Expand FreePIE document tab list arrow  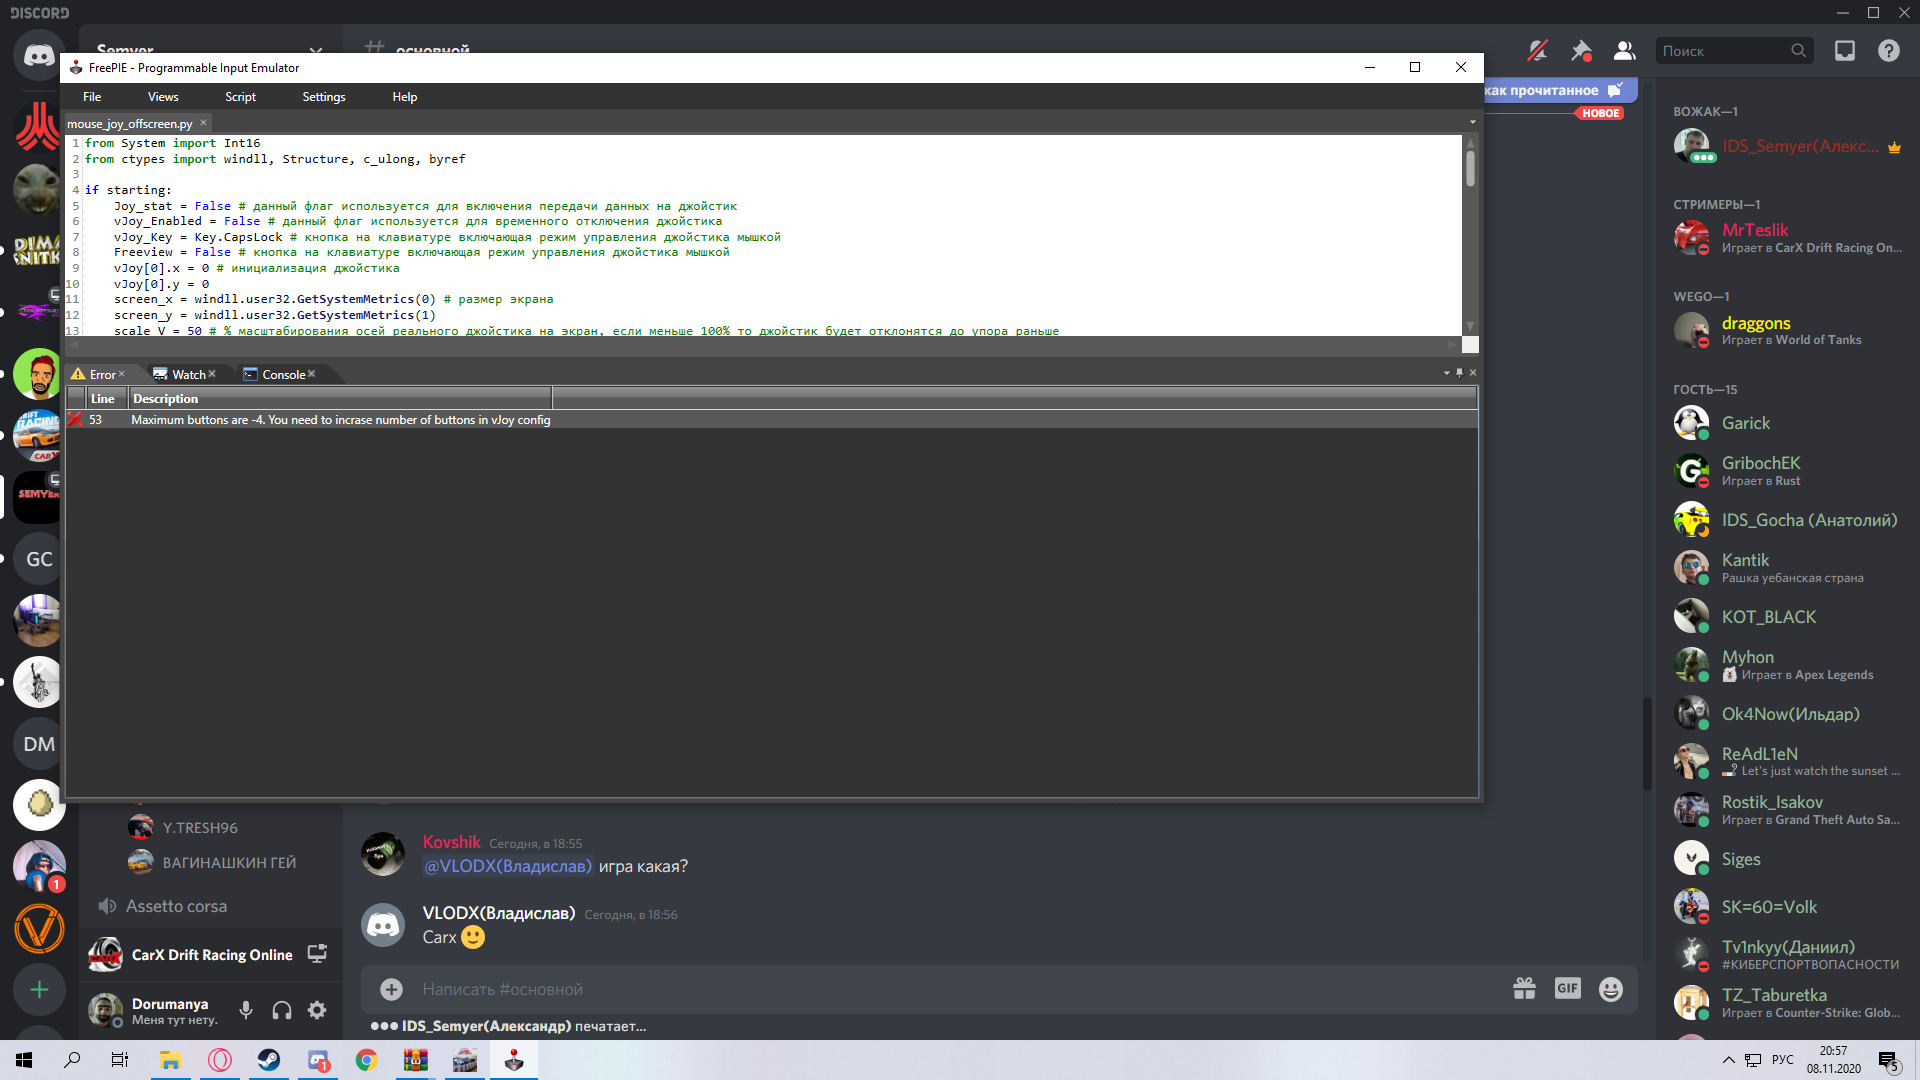(x=1472, y=123)
